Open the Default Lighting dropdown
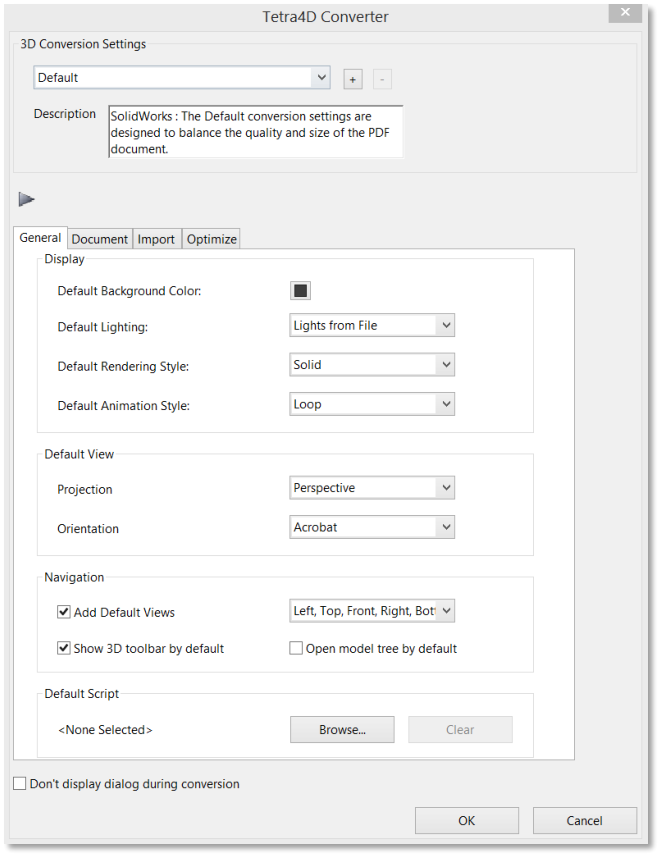The image size is (661, 857). pos(372,325)
